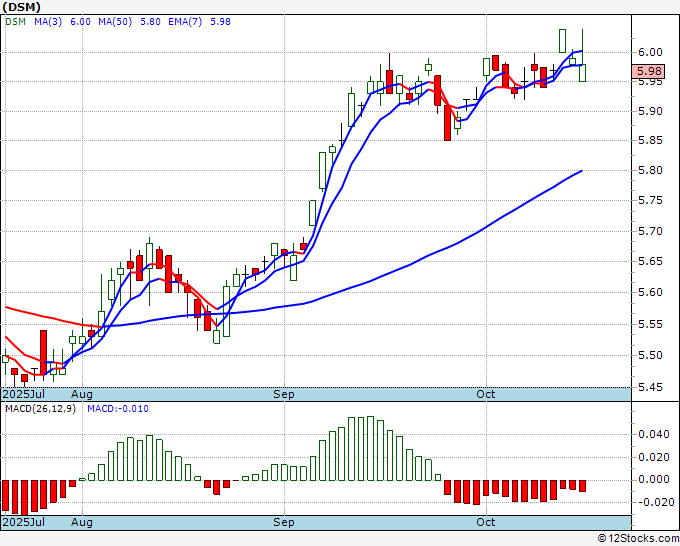Click the 5.50 price axis label
Viewport: 680px width, 546px height.
tap(650, 355)
